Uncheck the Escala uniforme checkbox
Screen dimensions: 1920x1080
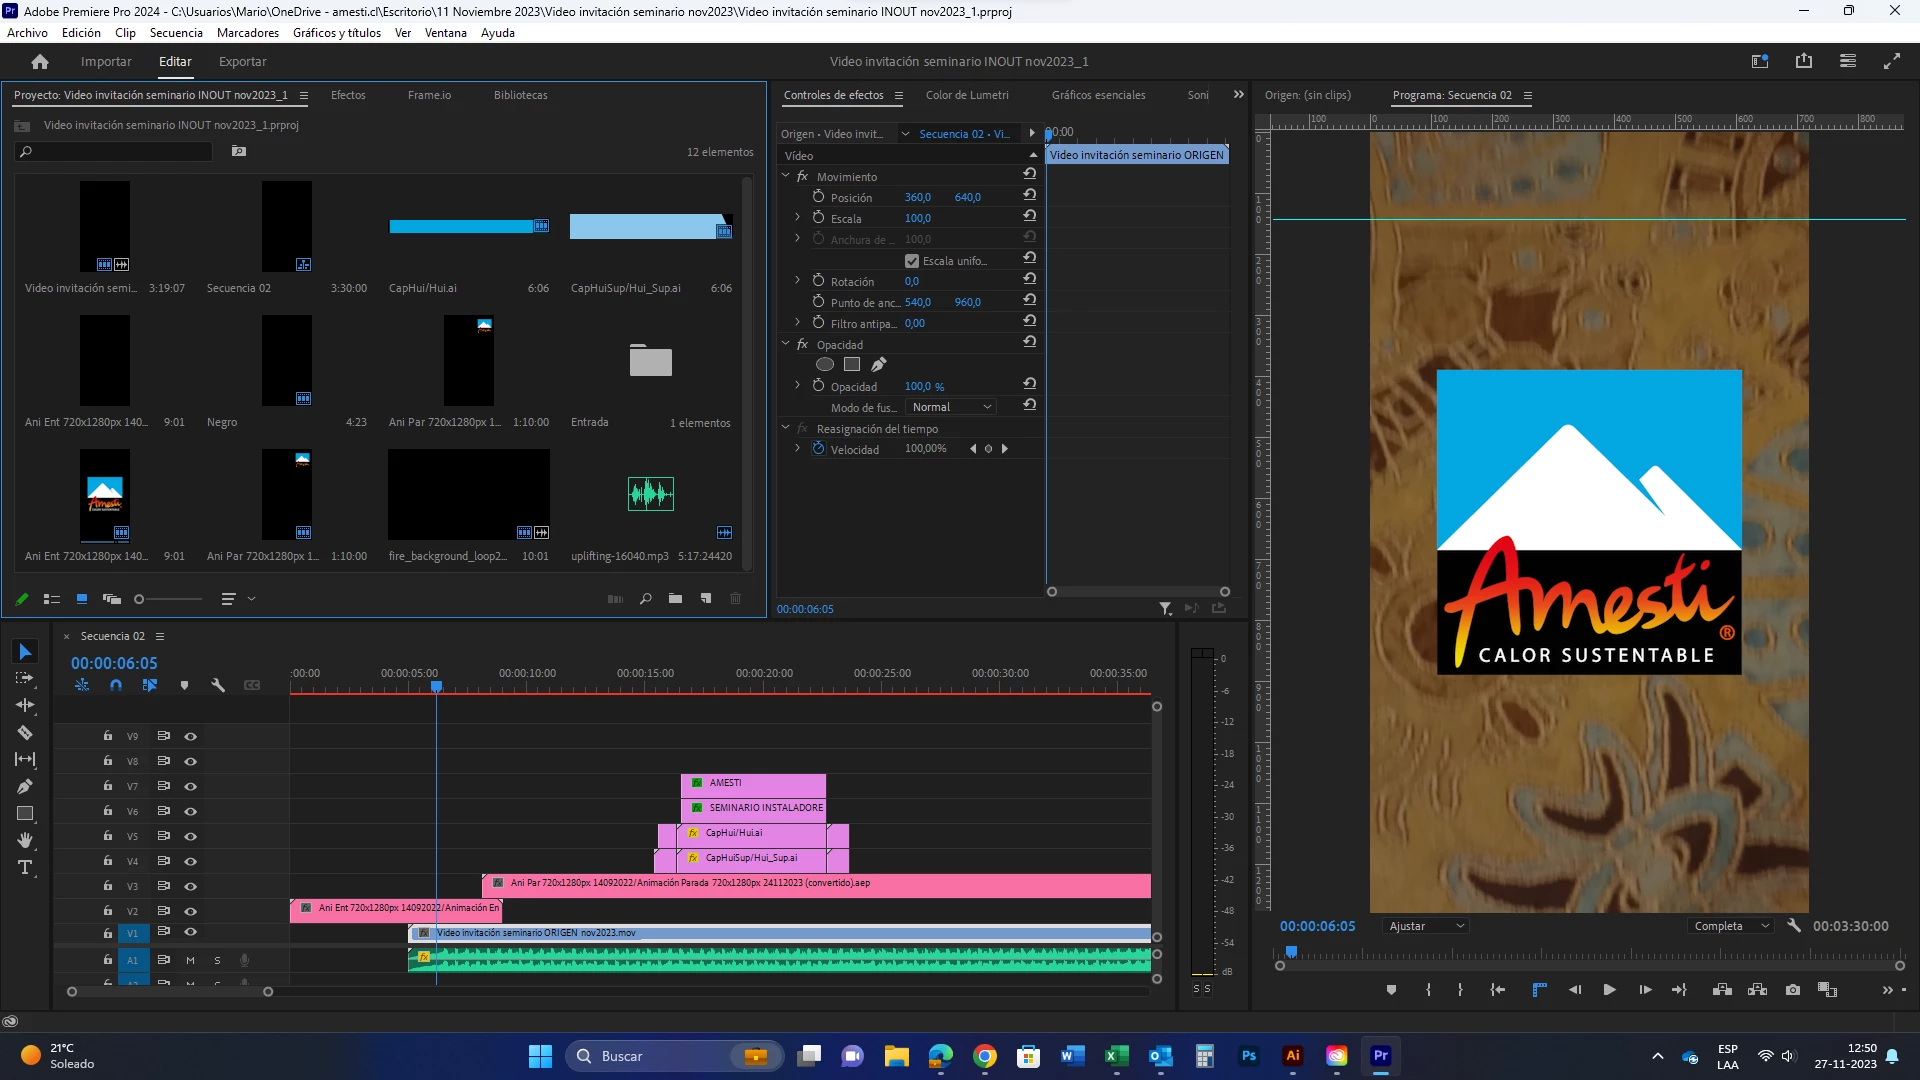pos(911,261)
